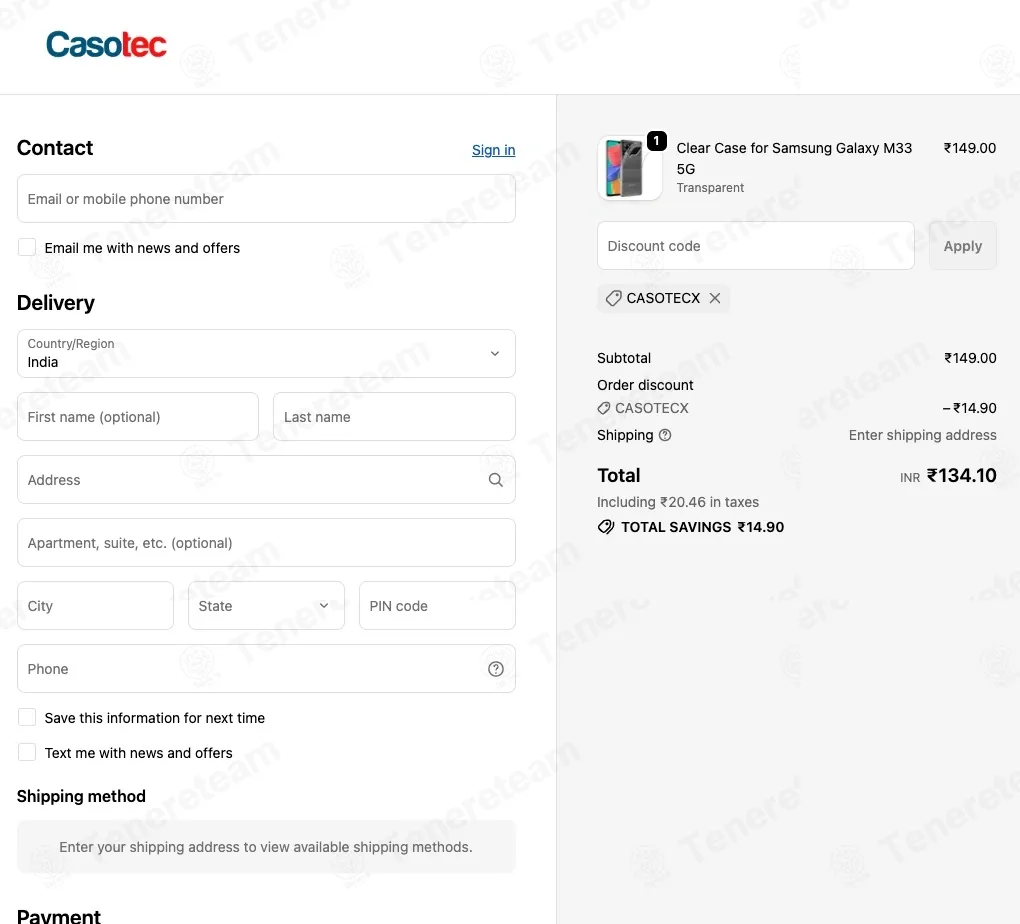
Task: Focus the Discount code field
Action: 756,246
